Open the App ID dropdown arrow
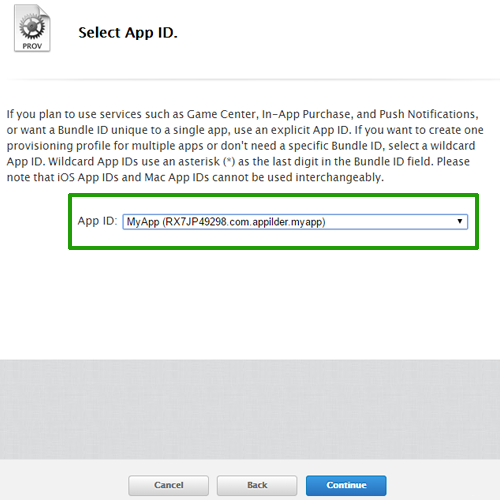Screen dimensions: 500x500 click(460, 221)
